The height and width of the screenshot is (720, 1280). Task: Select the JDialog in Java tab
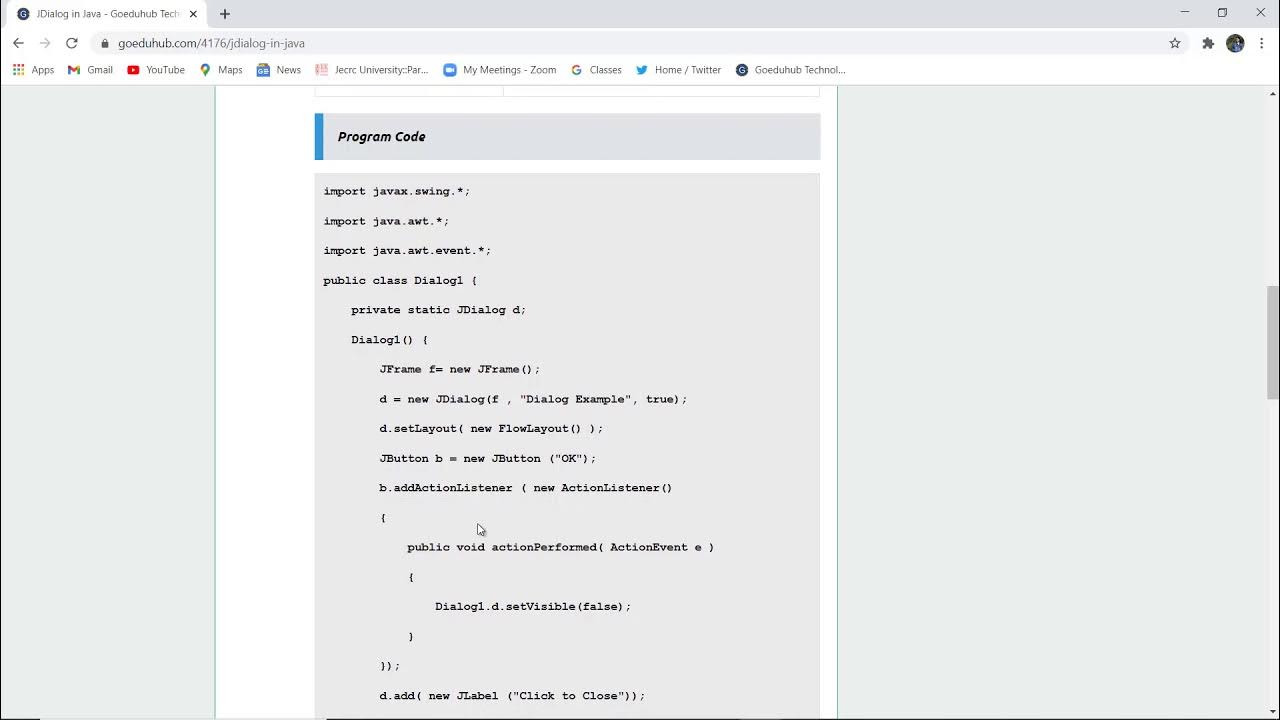[x=107, y=14]
